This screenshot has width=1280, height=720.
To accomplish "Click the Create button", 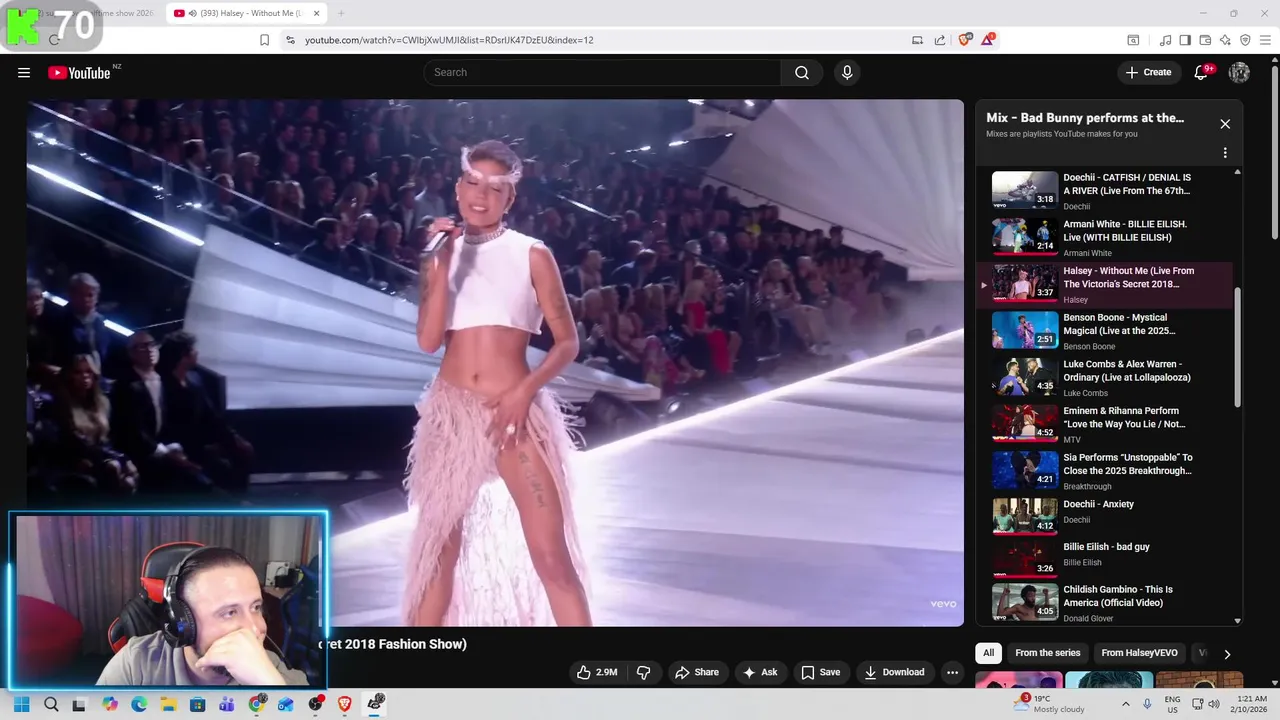I will pos(1148,72).
